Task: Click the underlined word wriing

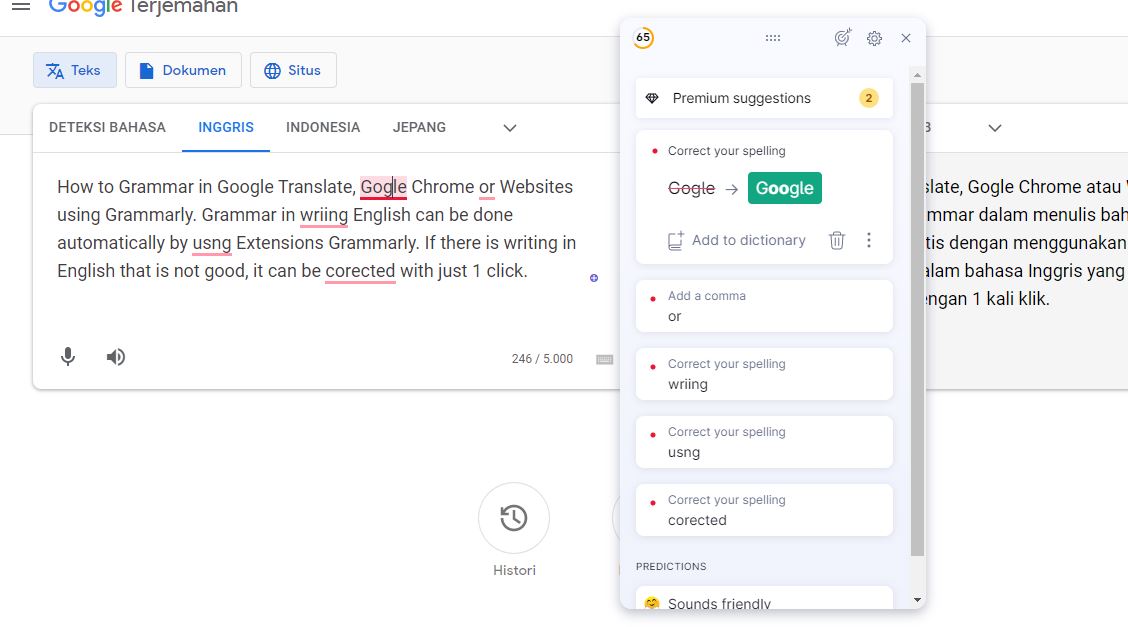Action: [324, 215]
